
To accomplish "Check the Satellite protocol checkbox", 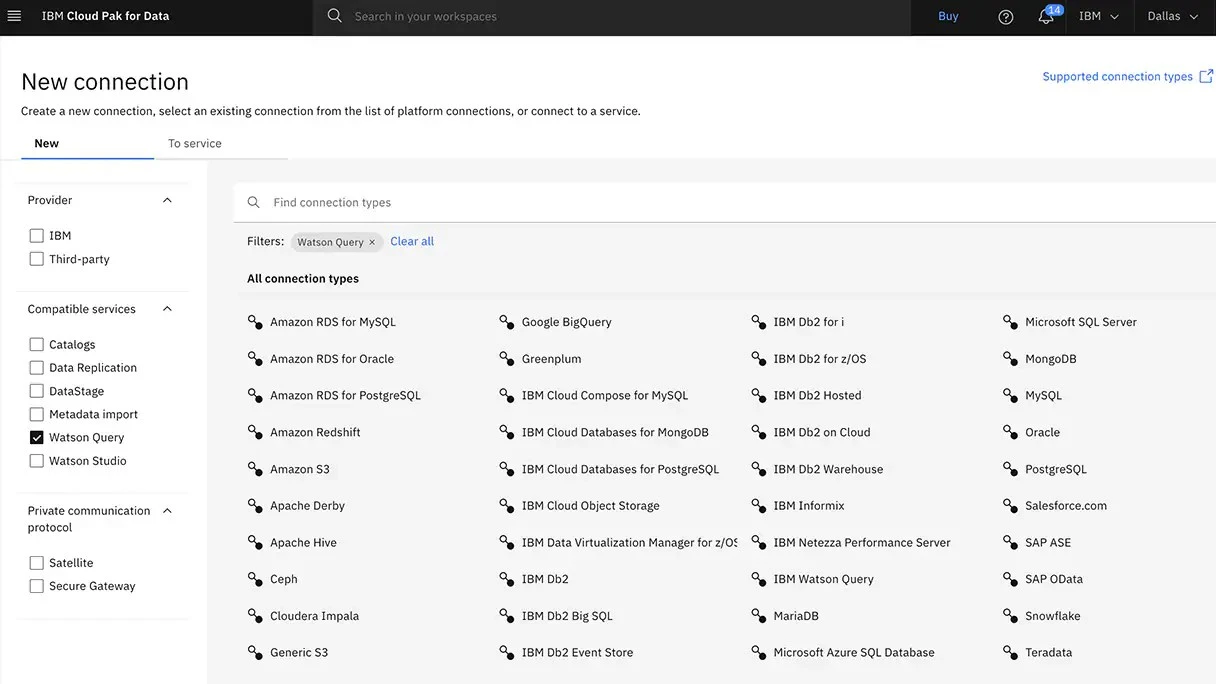I will (37, 563).
